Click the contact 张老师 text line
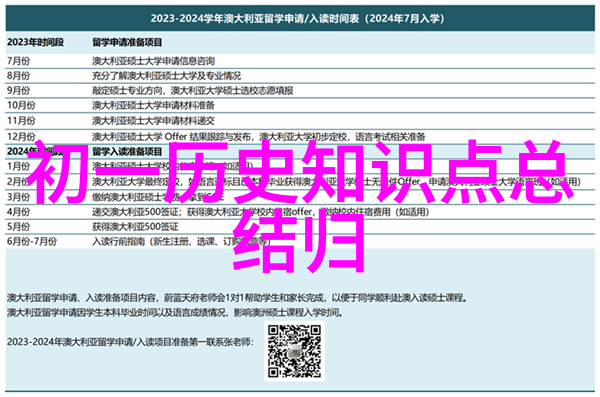This screenshot has height=397, width=600. [130, 341]
